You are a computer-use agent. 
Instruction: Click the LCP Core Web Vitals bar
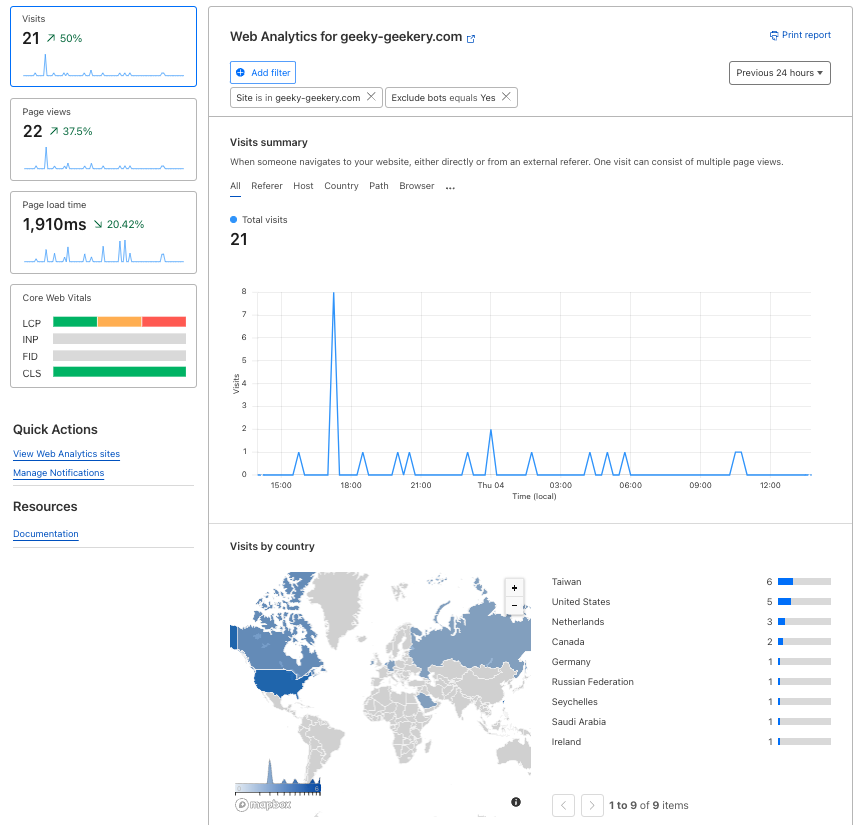pyautogui.click(x=119, y=322)
